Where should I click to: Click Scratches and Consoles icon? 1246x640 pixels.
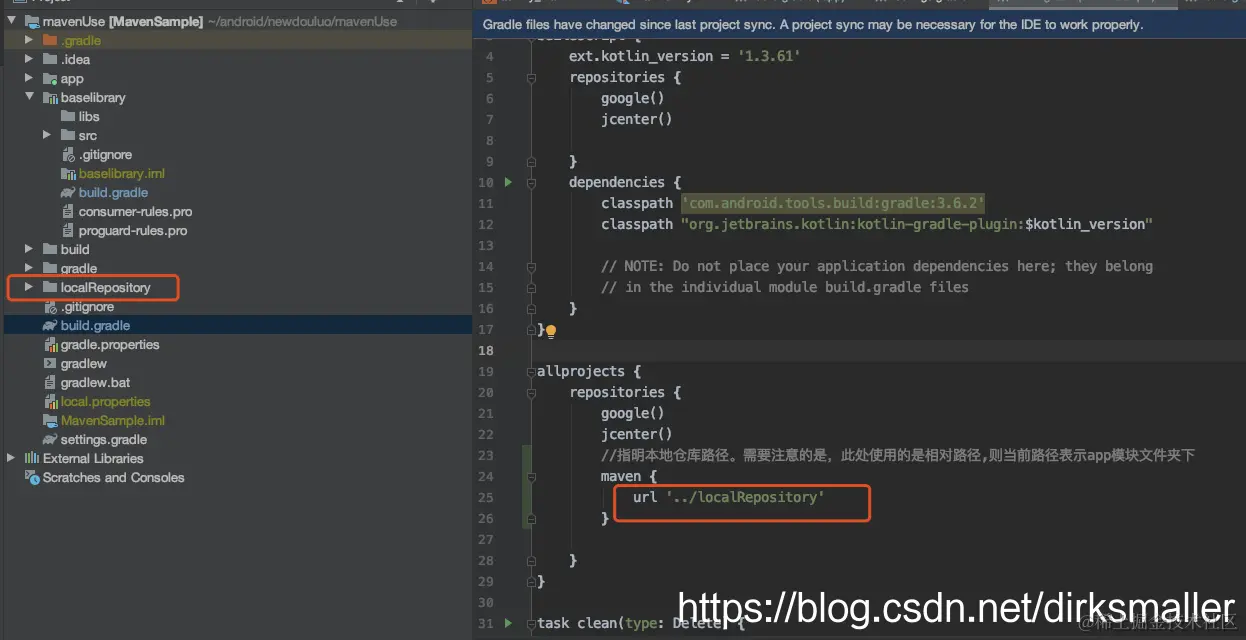point(32,477)
